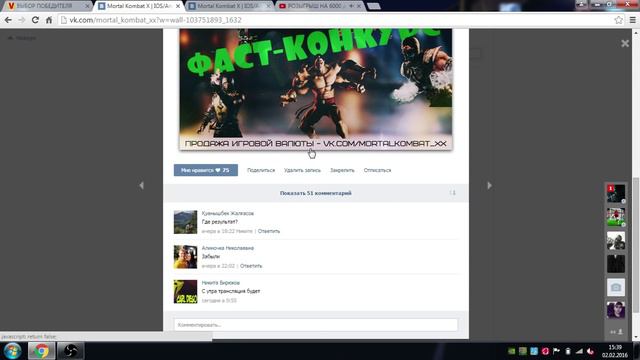Open the bottom friend chat avatar
This screenshot has width=640, height=360.
click(616, 310)
